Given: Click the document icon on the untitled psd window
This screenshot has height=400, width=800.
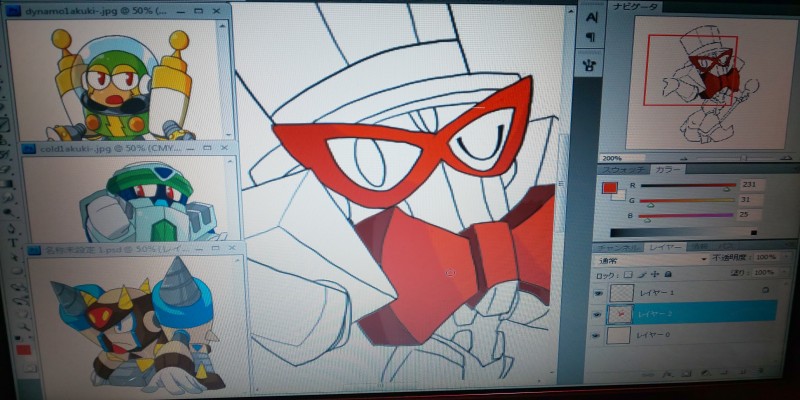Looking at the screenshot, I should point(36,250).
